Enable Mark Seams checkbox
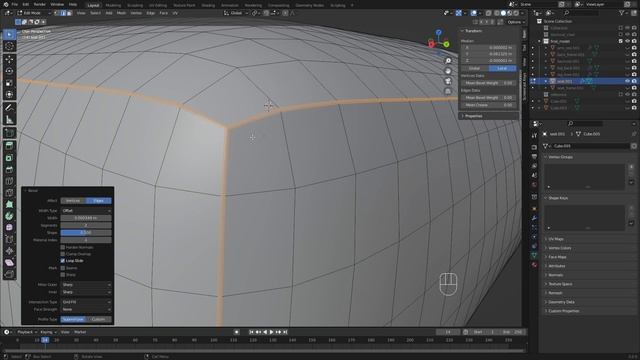The image size is (640, 360). [62, 268]
